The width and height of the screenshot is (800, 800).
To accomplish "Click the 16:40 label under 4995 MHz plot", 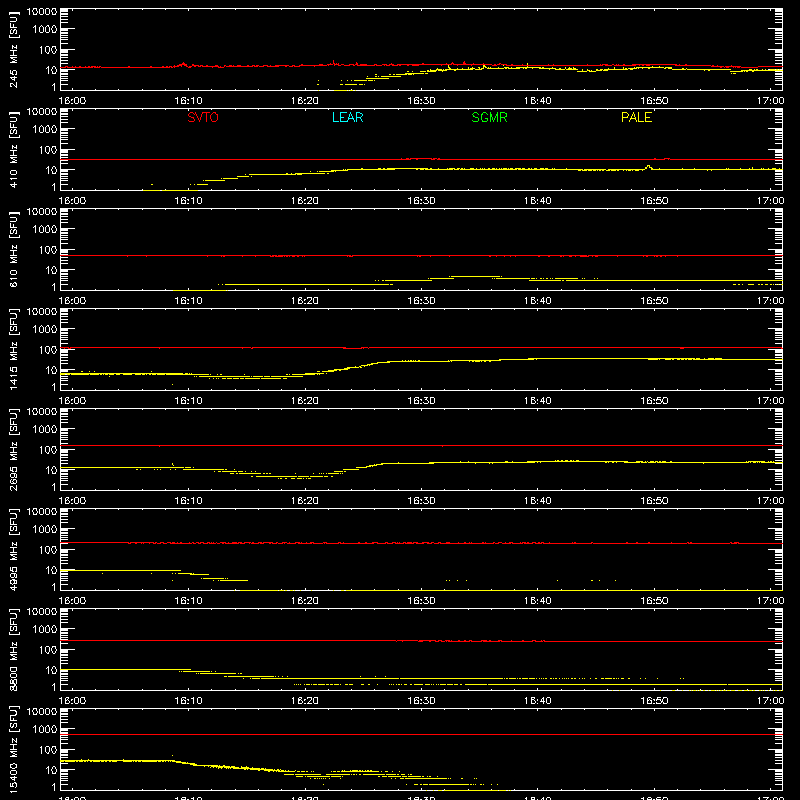I will pyautogui.click(x=538, y=601).
